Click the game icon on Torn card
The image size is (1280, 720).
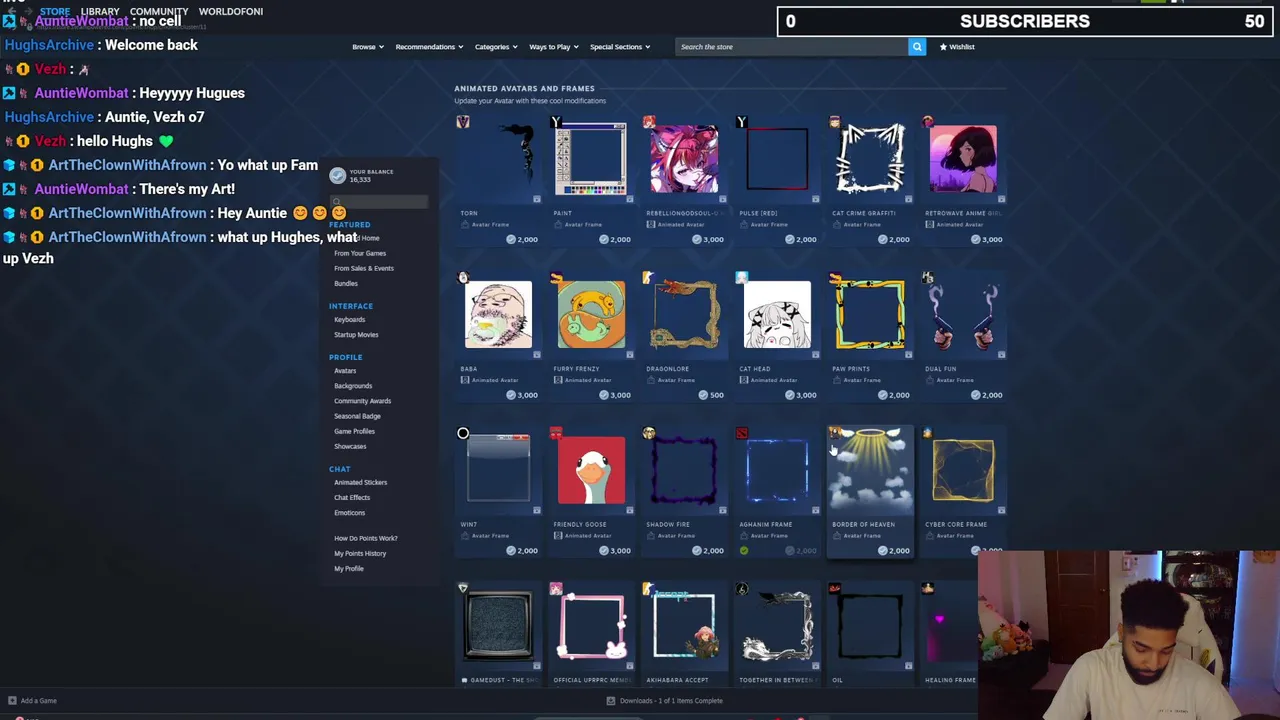coord(463,122)
